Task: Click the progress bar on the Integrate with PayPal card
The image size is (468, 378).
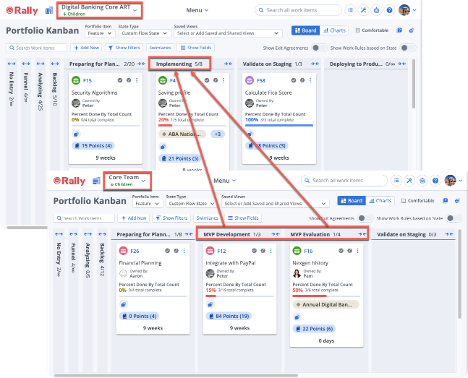Action: (240, 296)
